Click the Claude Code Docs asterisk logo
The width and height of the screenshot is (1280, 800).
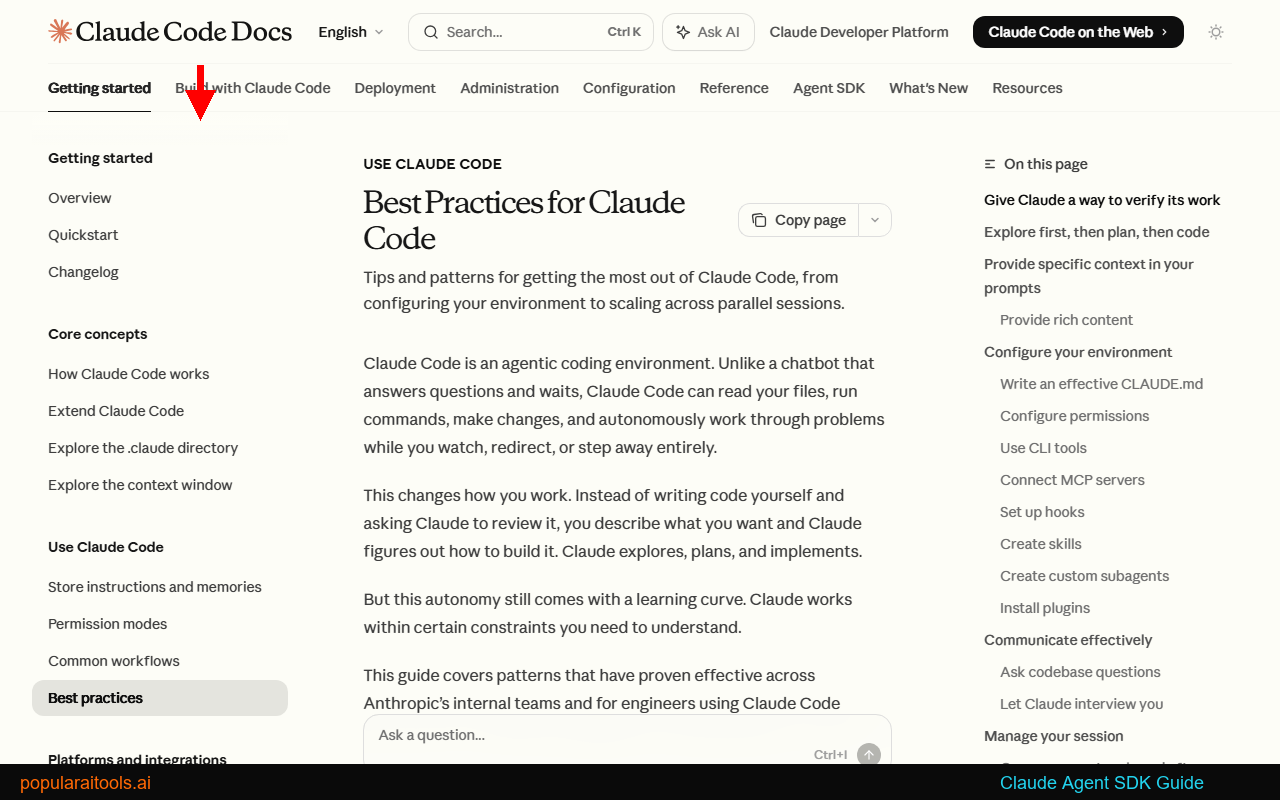[x=59, y=31]
